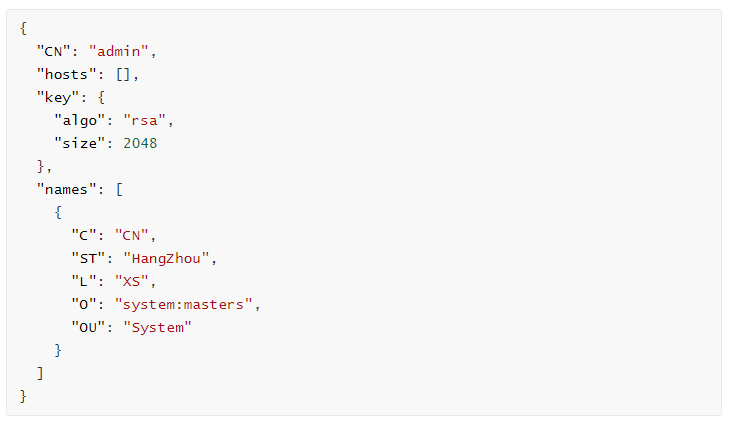Click the empty hosts array brackets
730x426 pixels.
[x=123, y=74]
